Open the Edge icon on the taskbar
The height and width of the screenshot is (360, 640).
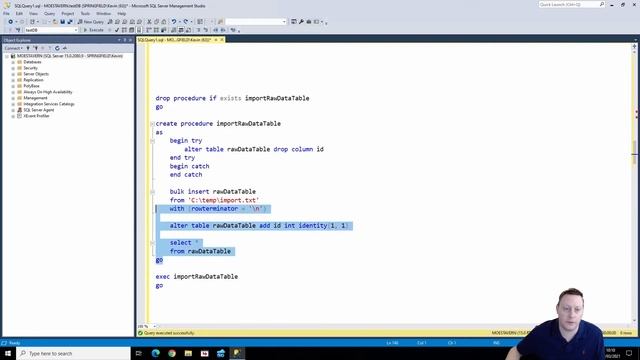156,353
